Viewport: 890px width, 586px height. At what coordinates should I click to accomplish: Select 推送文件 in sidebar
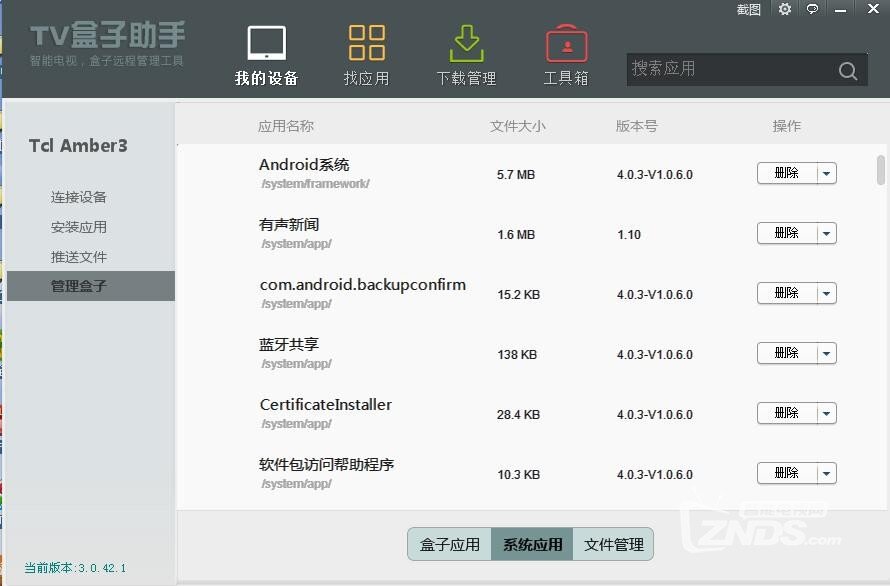click(78, 257)
